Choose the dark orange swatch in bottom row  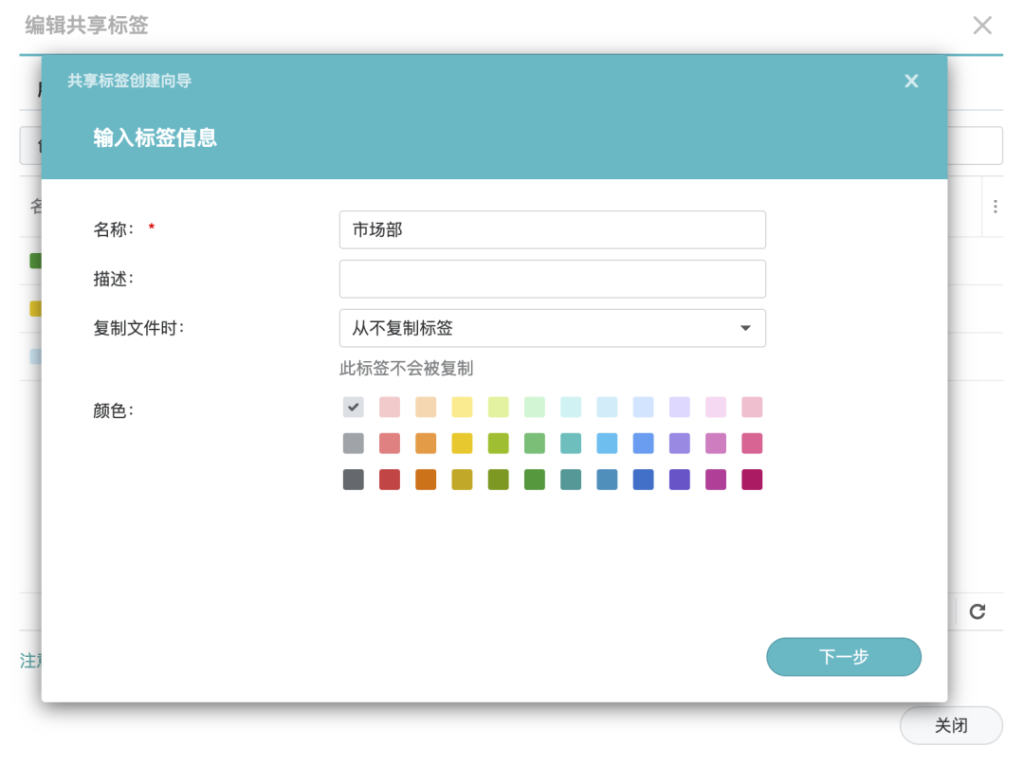pos(426,479)
